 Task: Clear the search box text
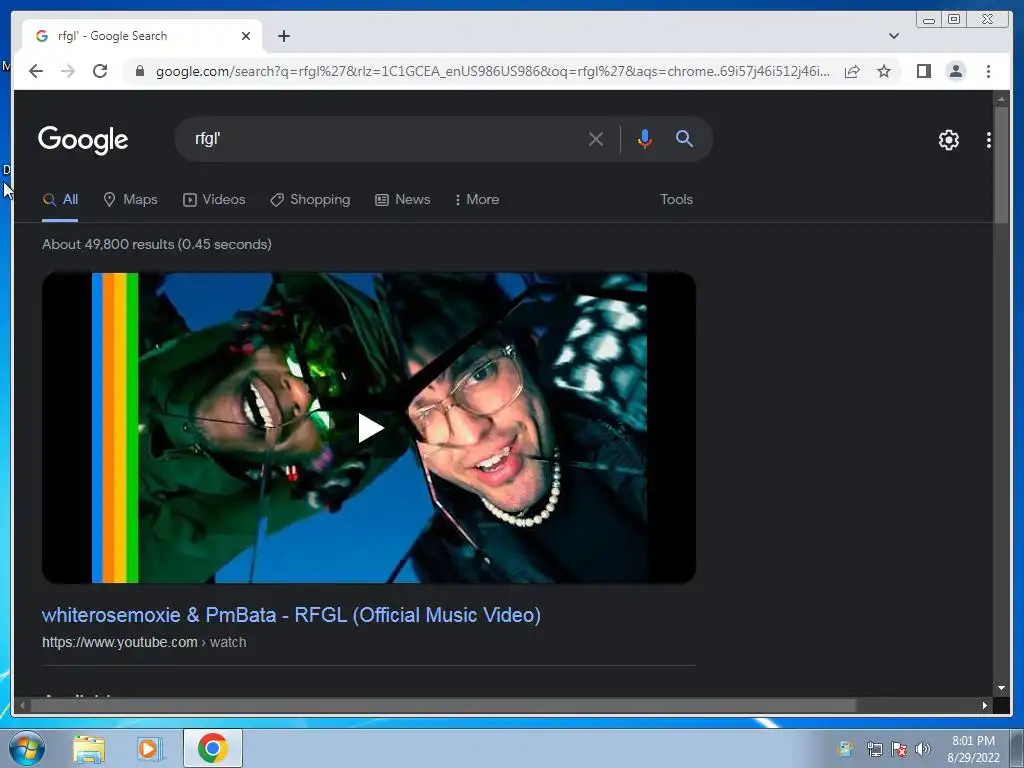coord(596,139)
